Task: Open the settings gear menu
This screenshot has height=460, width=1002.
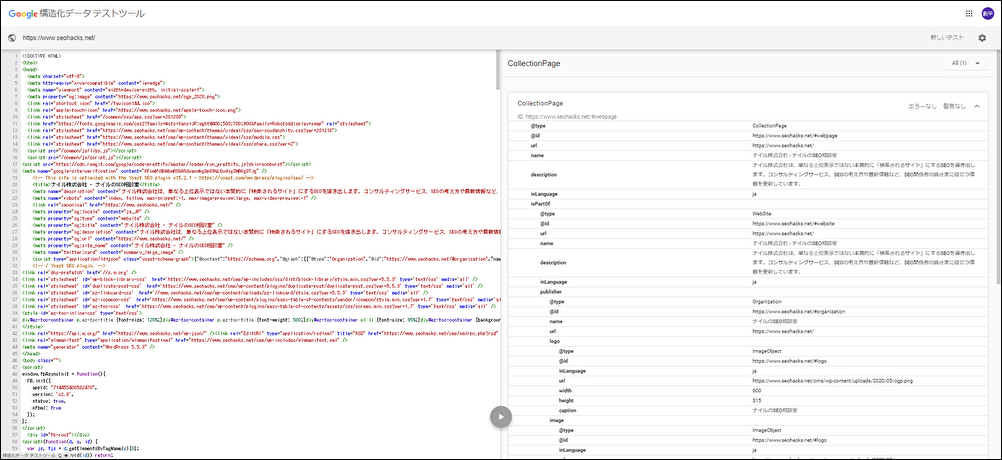Action: point(982,38)
